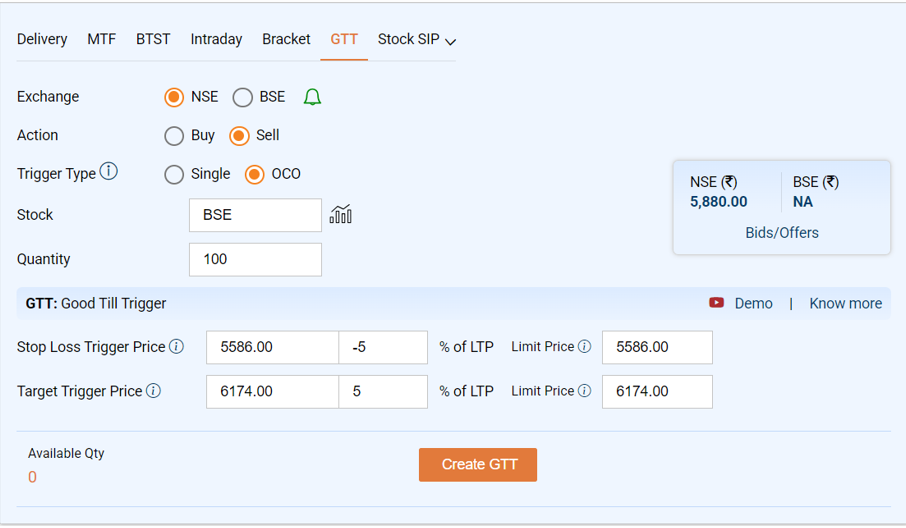Click the green price alert bell icon
This screenshot has height=528, width=906.
(x=312, y=97)
